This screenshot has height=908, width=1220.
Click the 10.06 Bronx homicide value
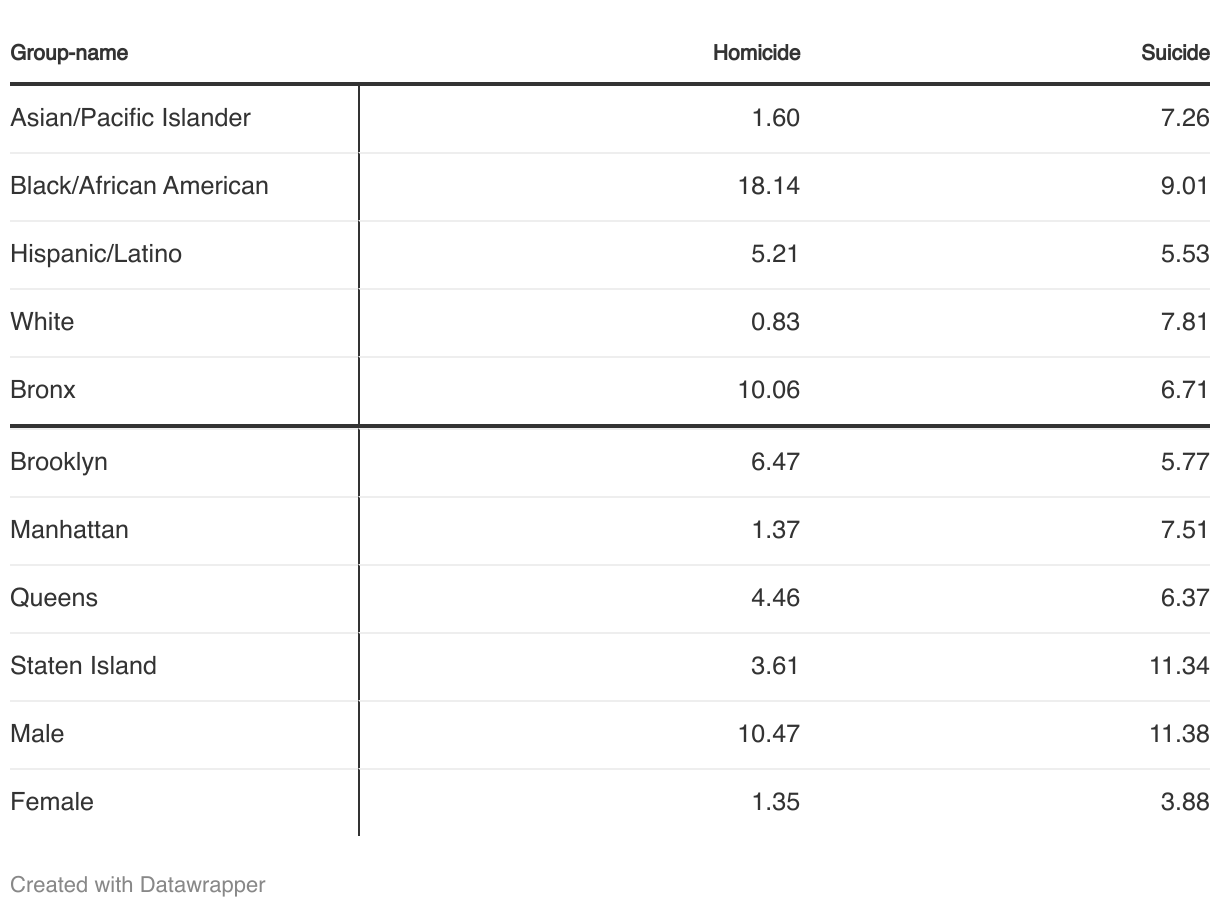(769, 390)
